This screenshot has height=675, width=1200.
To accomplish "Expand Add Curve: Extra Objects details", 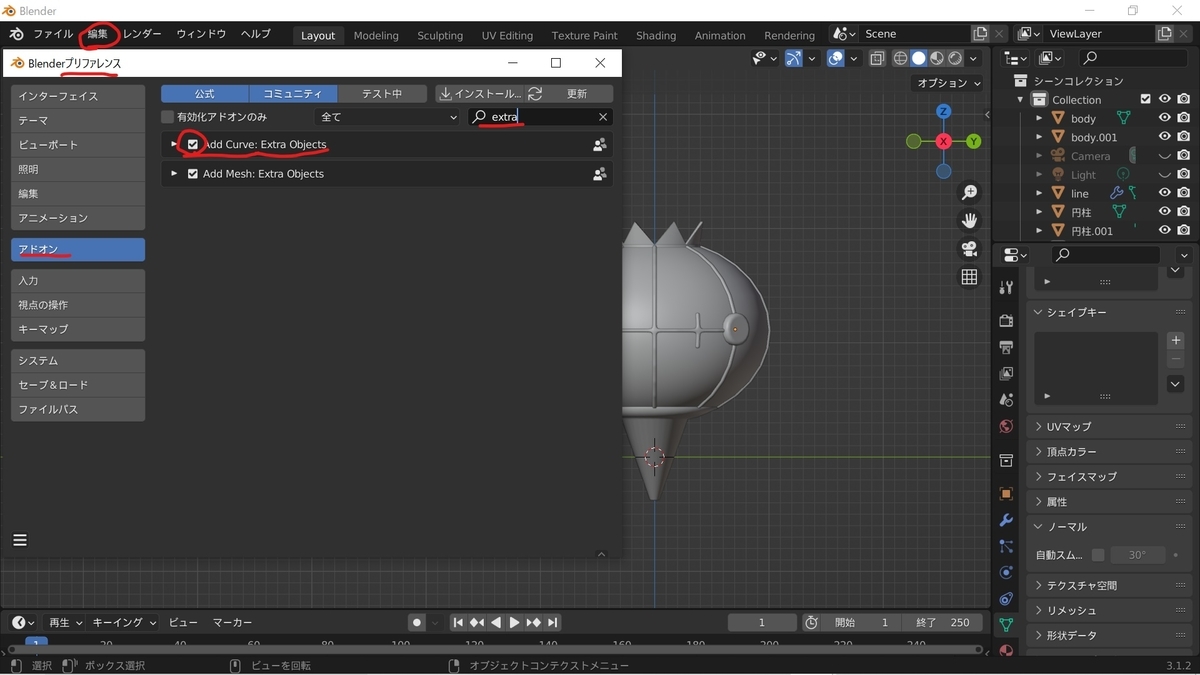I will click(174, 144).
